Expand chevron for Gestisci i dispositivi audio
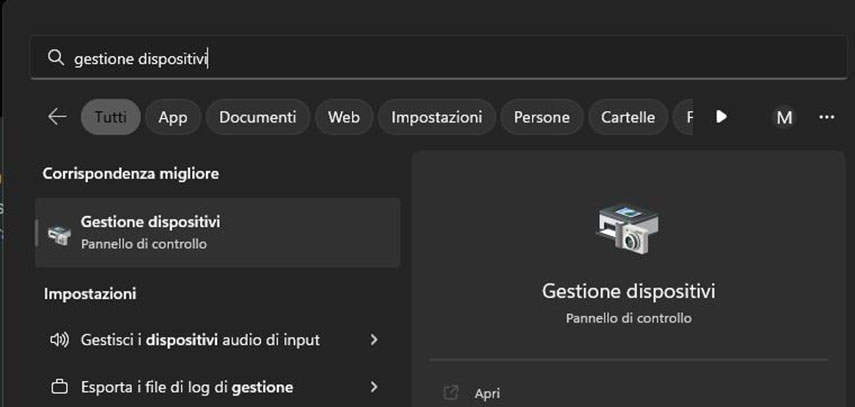 coord(374,340)
